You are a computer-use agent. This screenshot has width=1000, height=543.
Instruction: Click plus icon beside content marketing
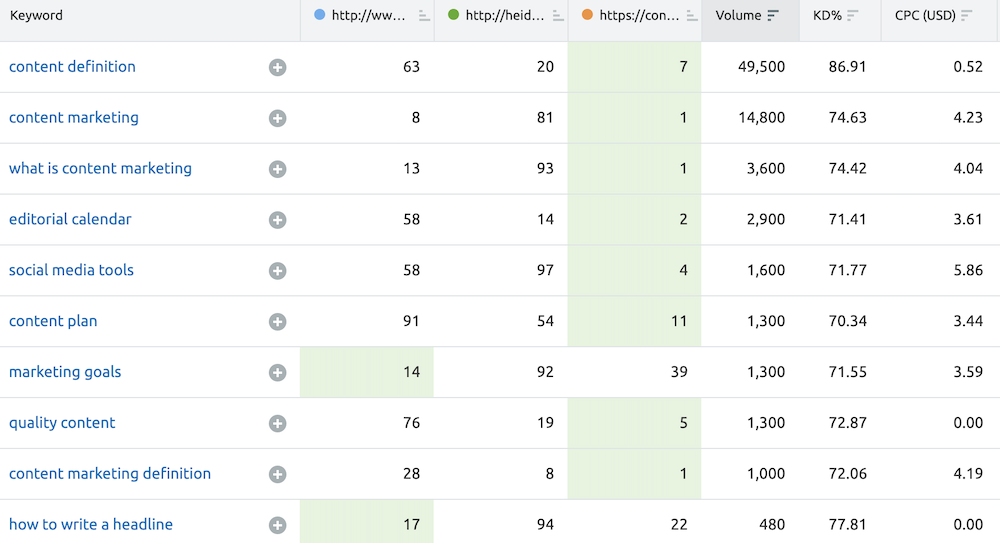tap(277, 118)
